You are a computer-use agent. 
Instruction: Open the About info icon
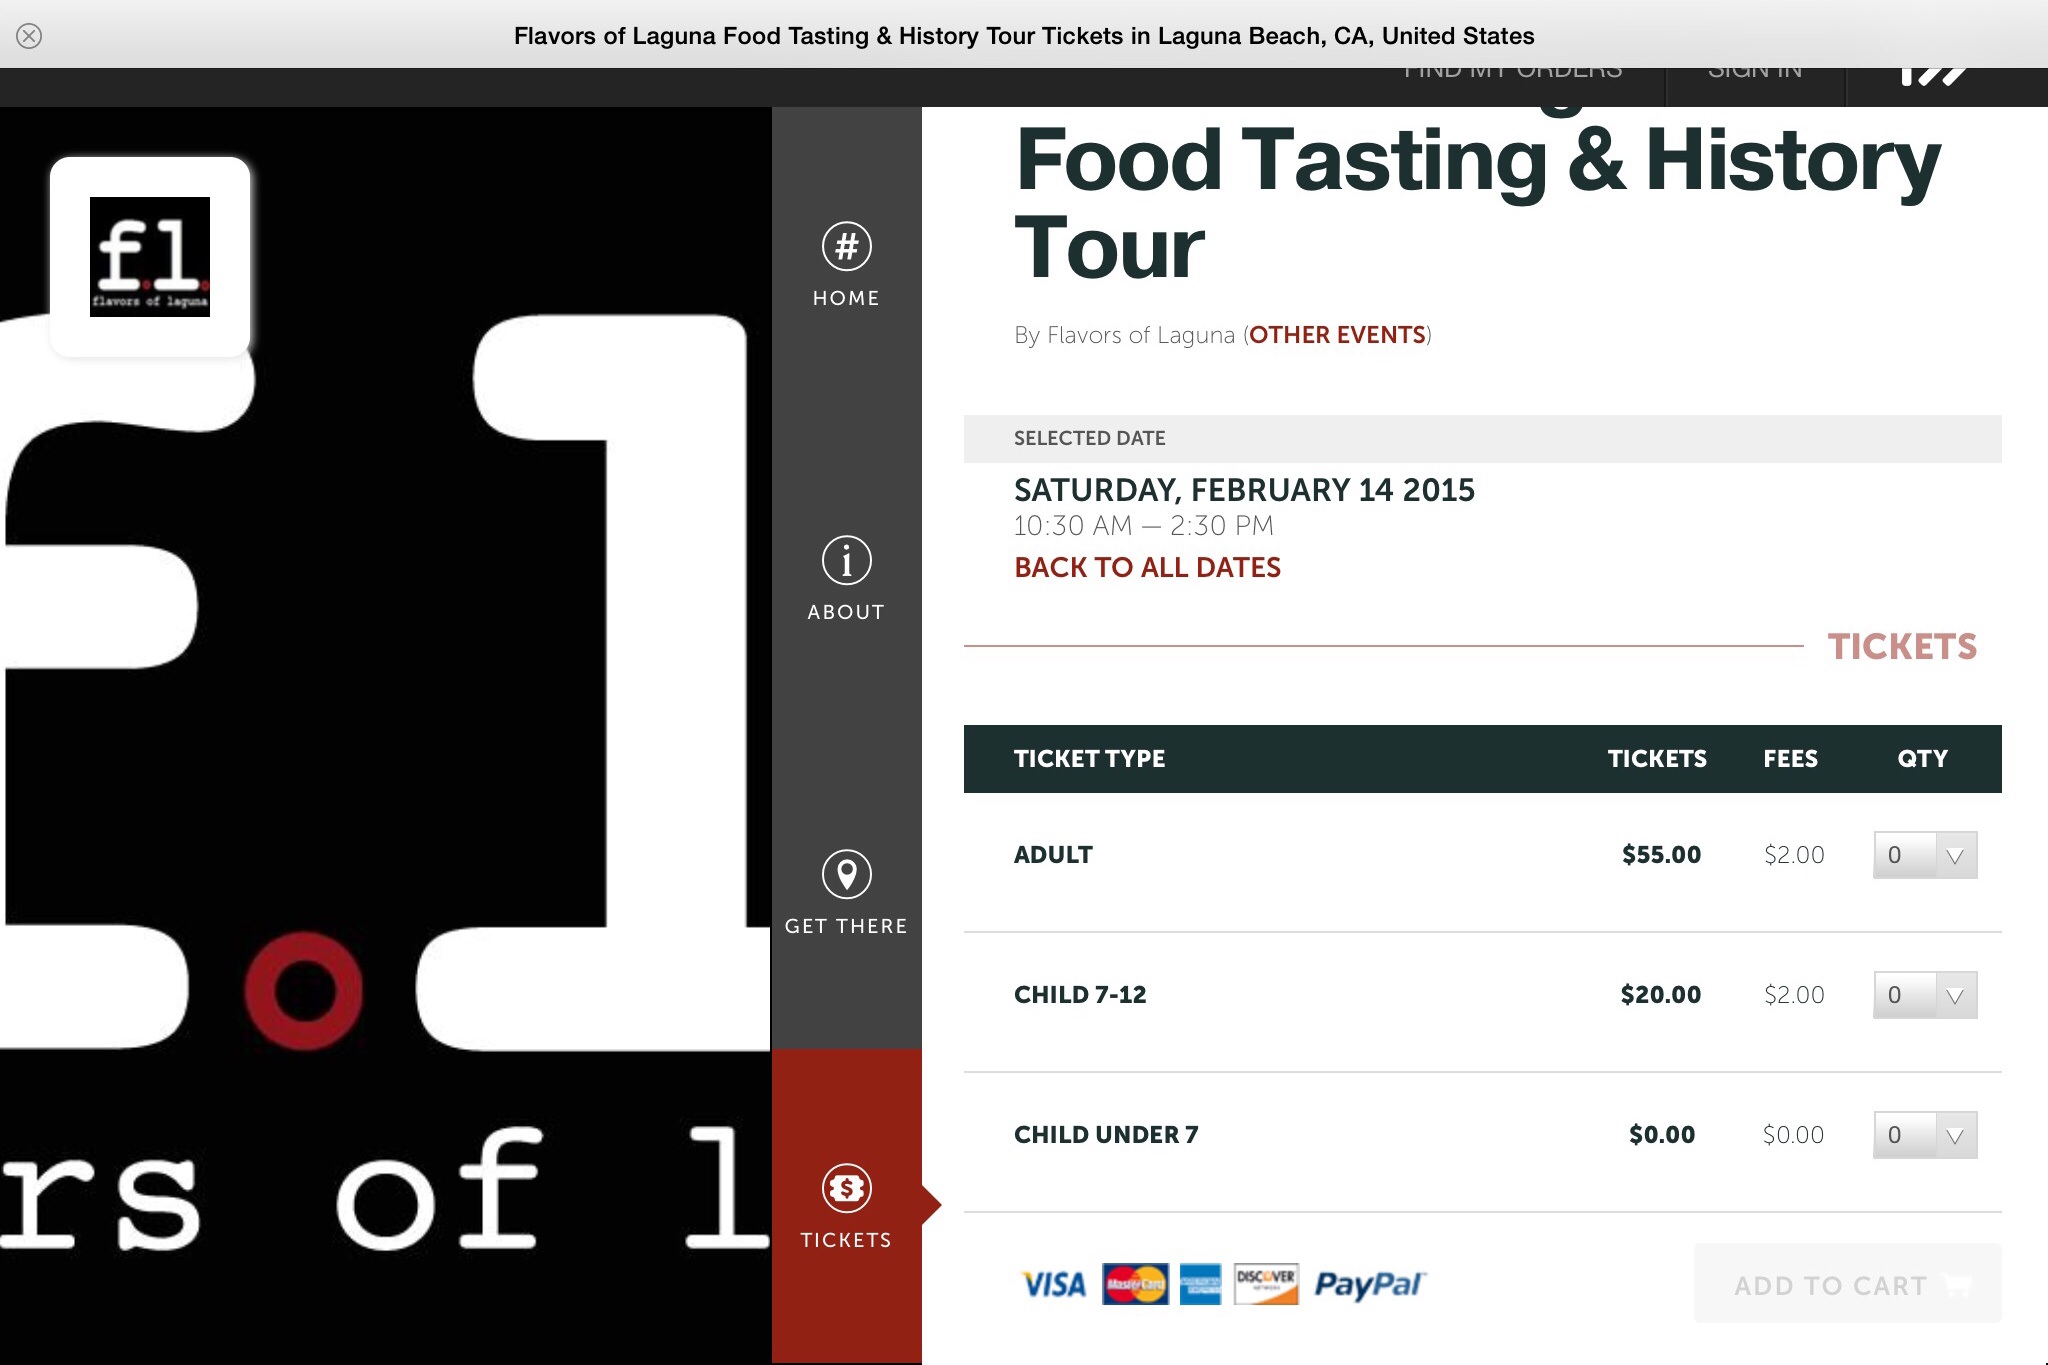coord(847,560)
